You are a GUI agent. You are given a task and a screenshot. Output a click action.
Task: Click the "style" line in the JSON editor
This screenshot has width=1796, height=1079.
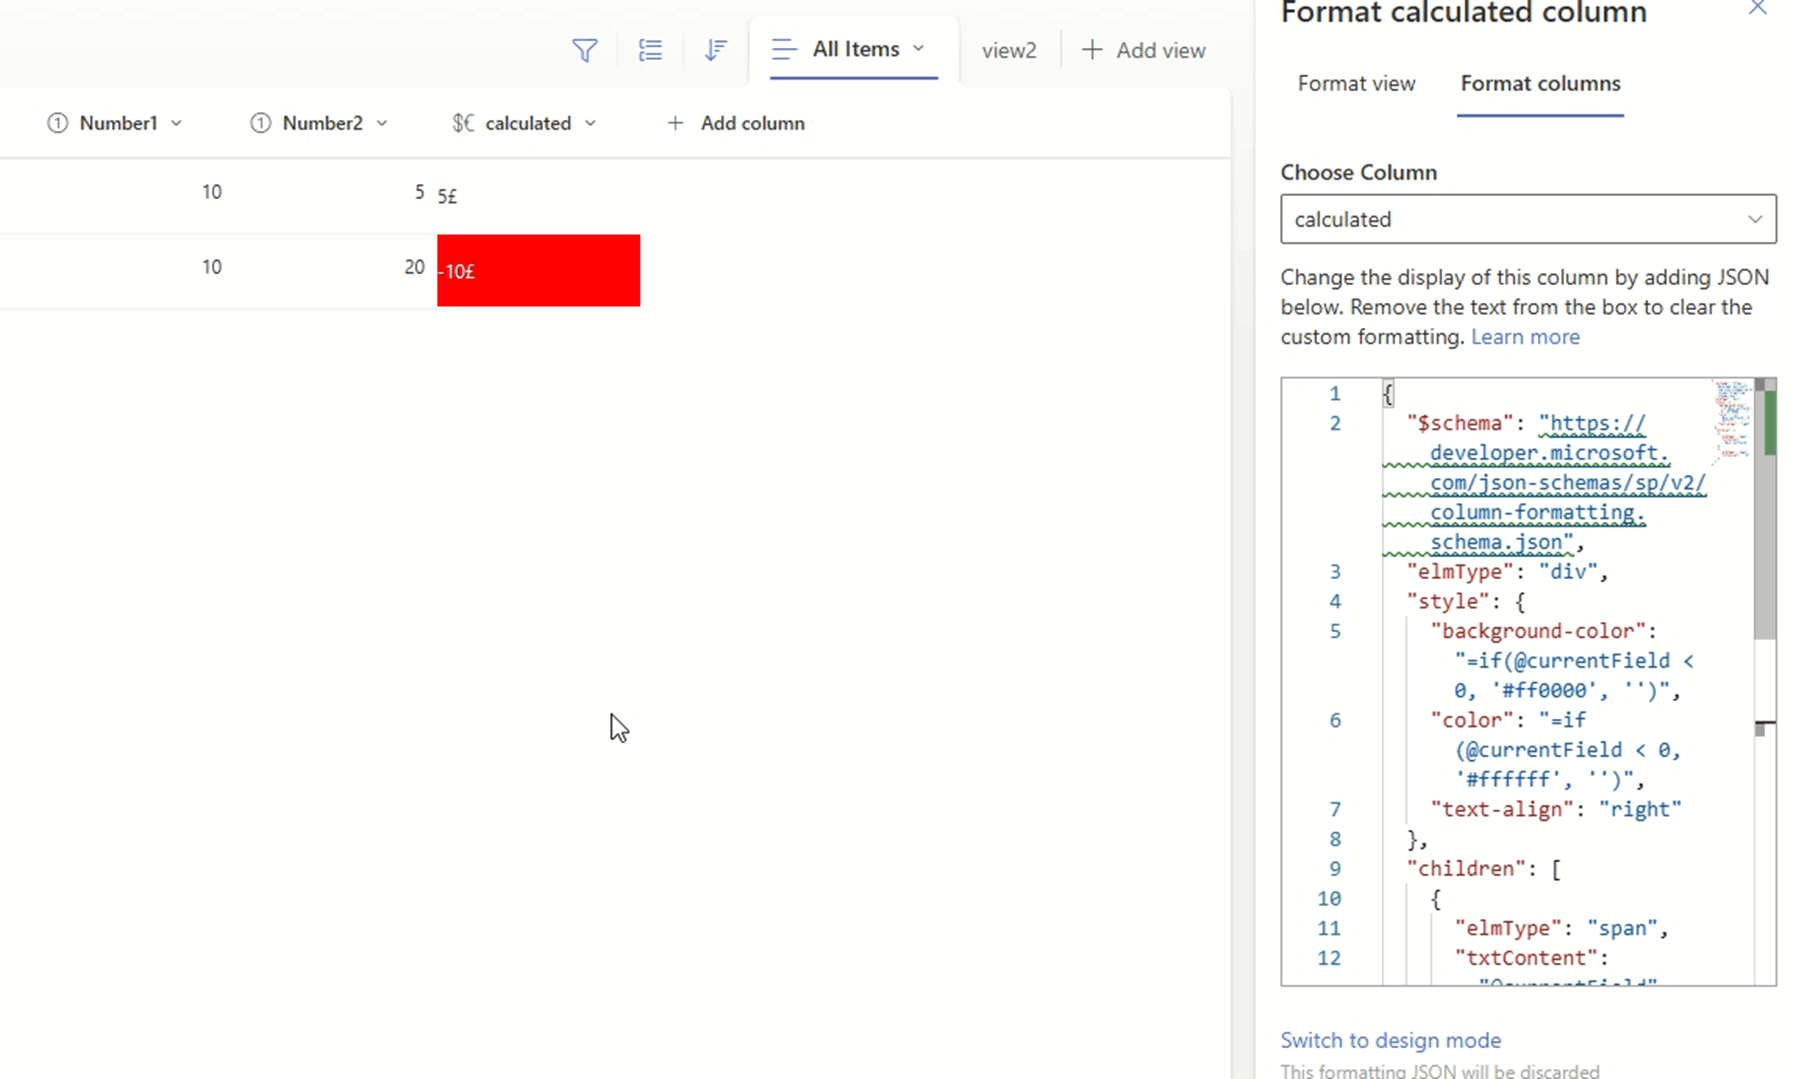(1466, 602)
